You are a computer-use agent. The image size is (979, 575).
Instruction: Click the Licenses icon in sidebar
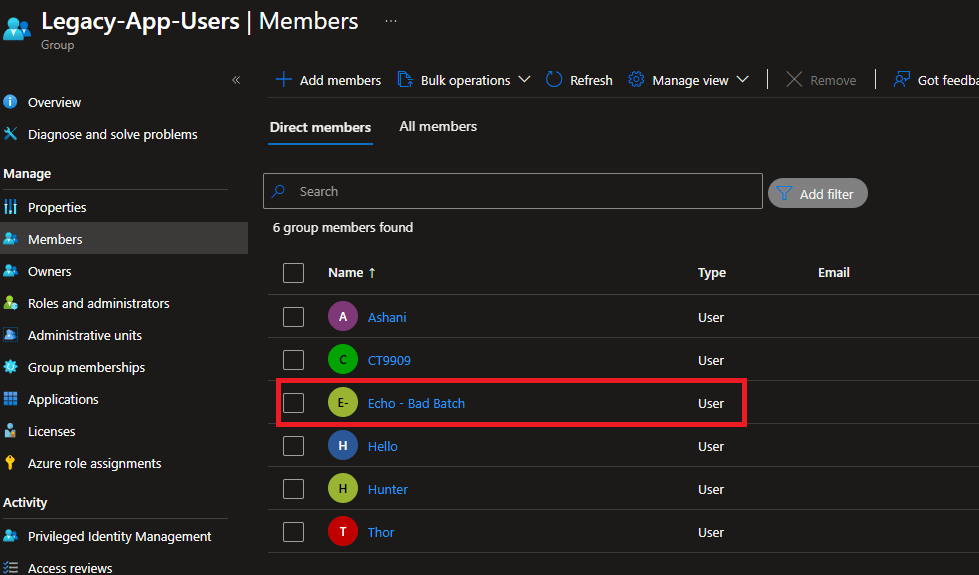coord(11,431)
